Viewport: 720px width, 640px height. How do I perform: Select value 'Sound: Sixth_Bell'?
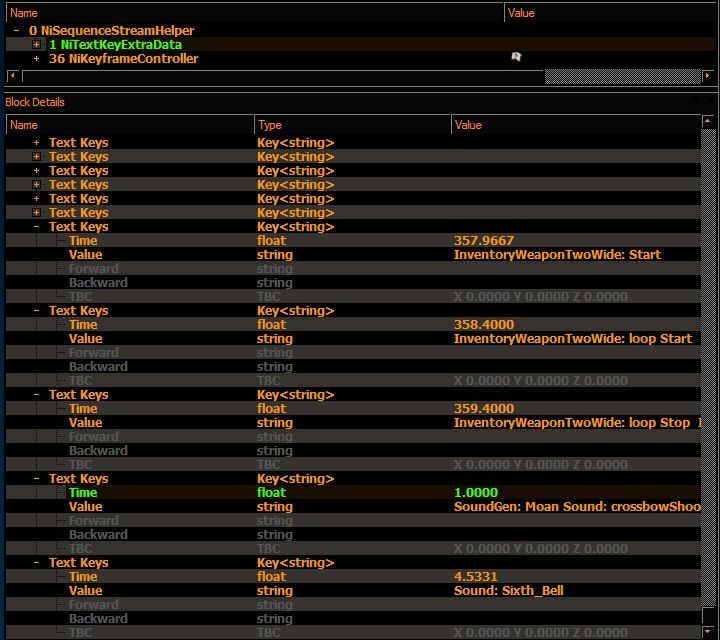(x=508, y=591)
